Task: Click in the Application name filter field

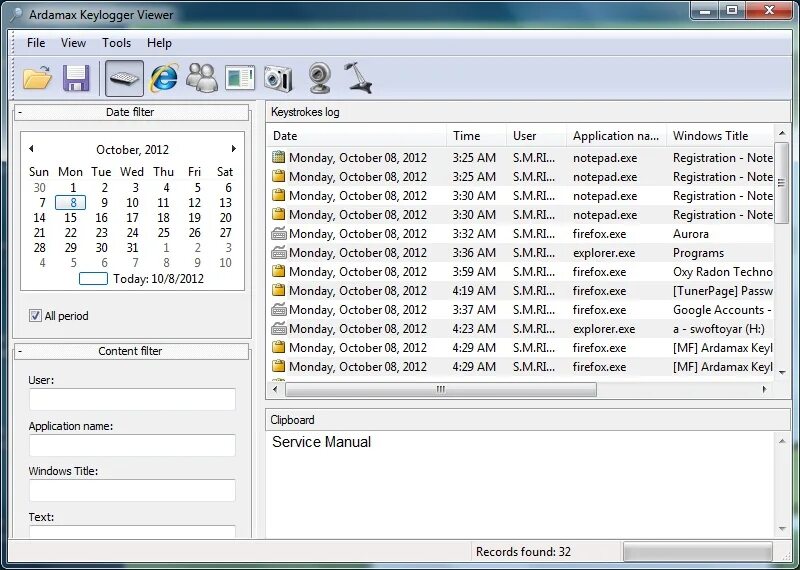Action: point(132,445)
